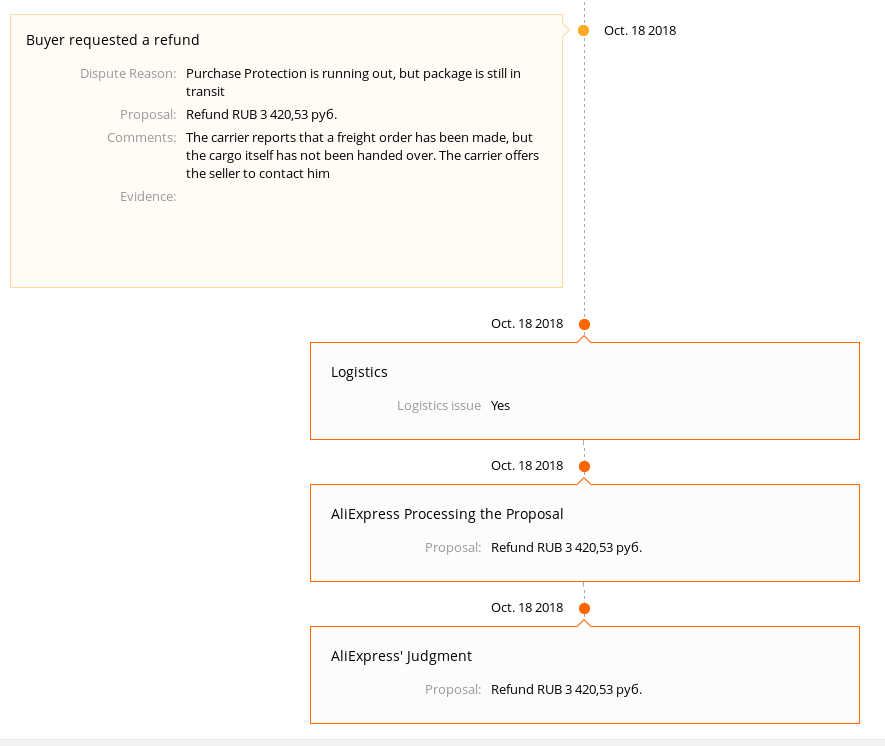Select the orange dot above AliExpress' Judgment card

584,608
